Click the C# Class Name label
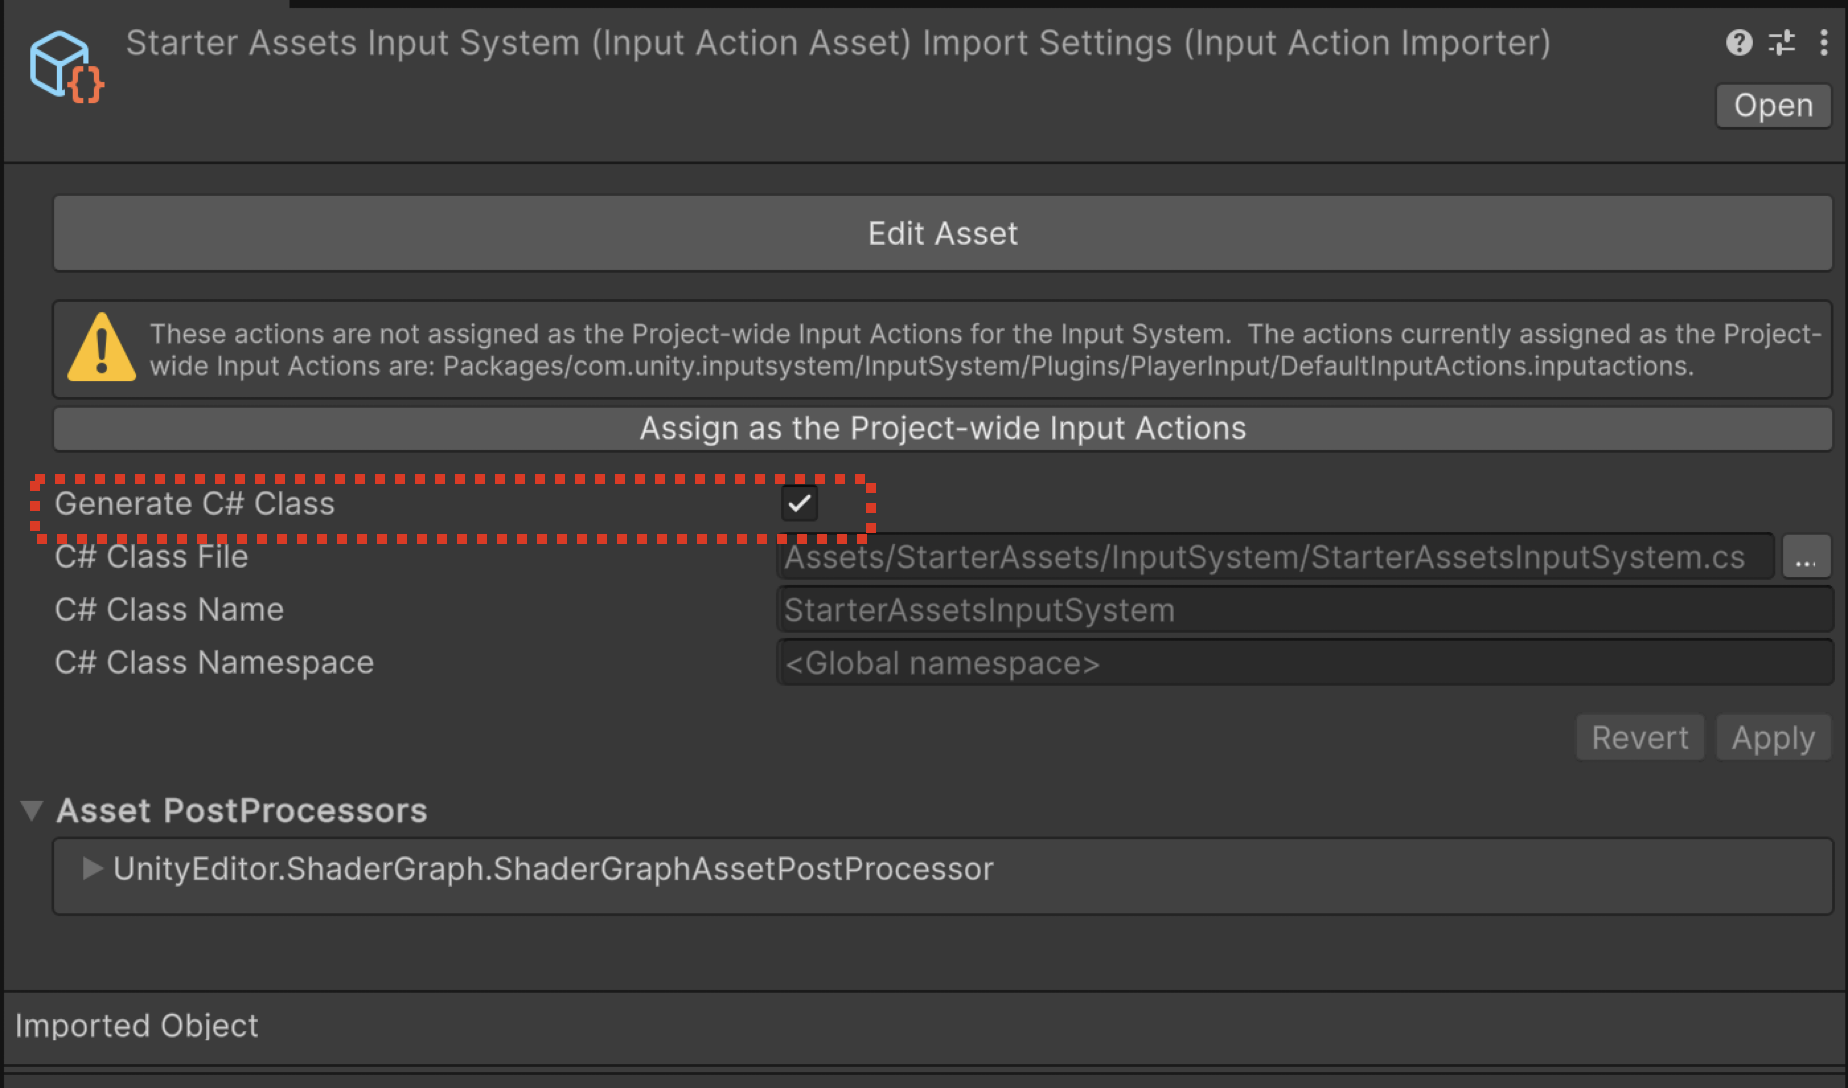Screen dimensions: 1848x1088 (x=169, y=609)
